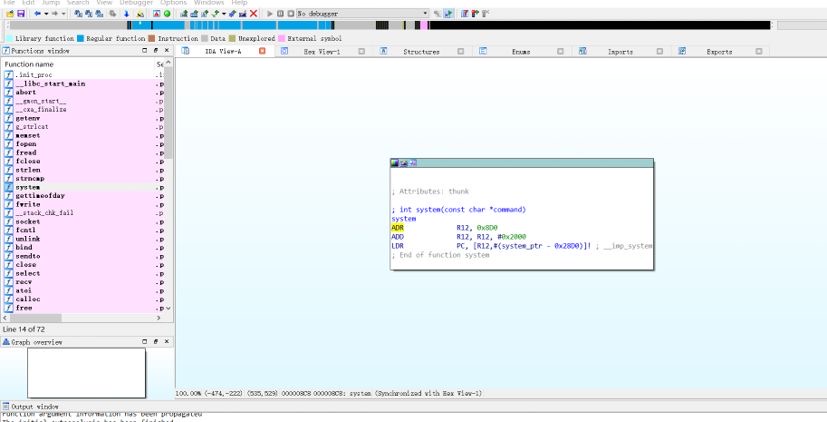
Task: Select __libc_start_main in functions list
Action: pos(83,83)
